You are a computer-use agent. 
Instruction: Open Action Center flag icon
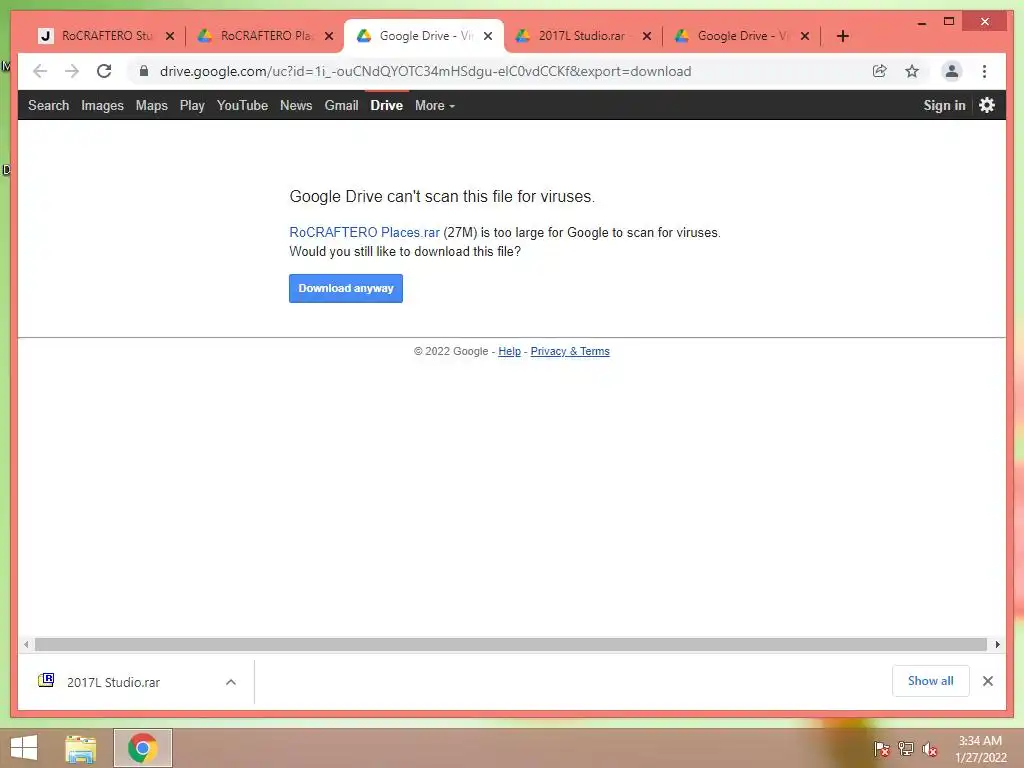click(882, 749)
